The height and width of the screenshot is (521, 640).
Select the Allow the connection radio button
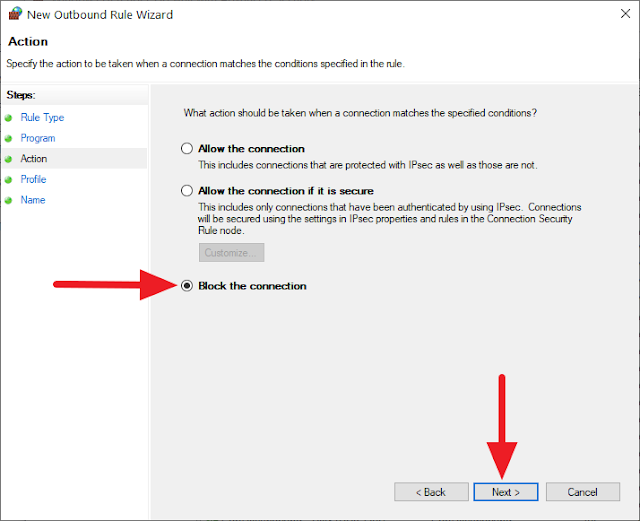187,149
